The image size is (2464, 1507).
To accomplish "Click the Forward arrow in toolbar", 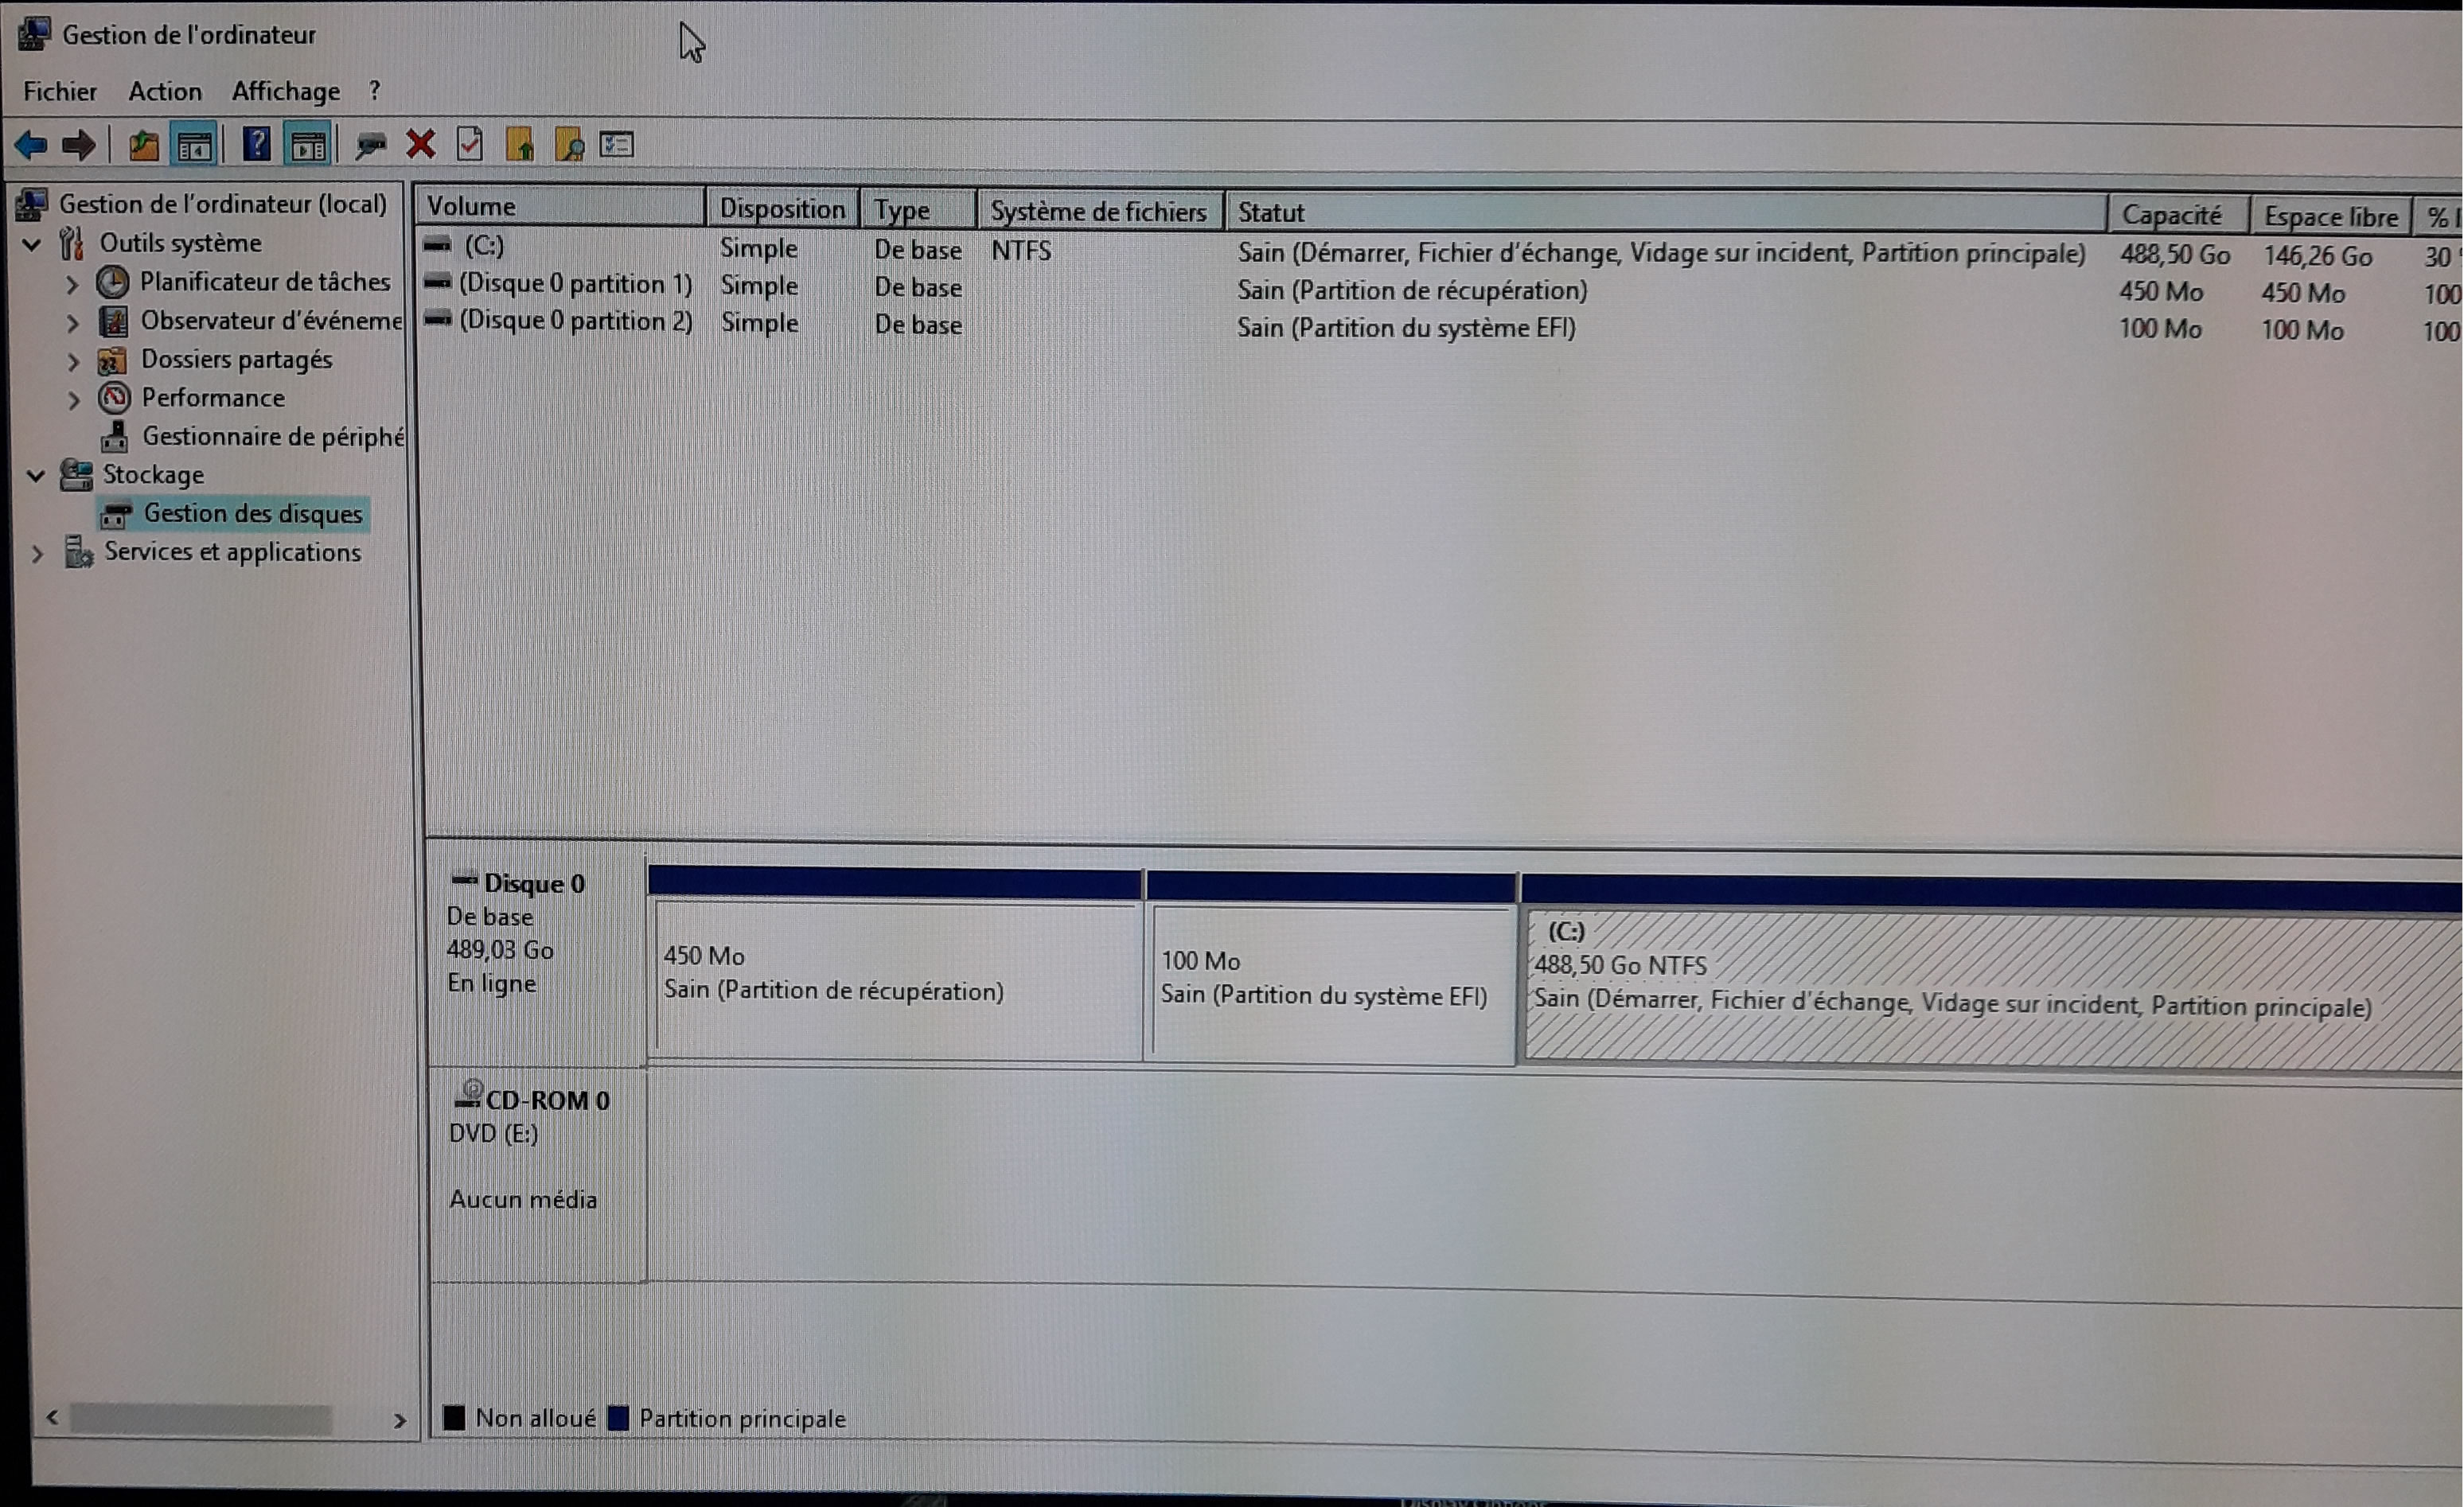I will pyautogui.click(x=79, y=146).
